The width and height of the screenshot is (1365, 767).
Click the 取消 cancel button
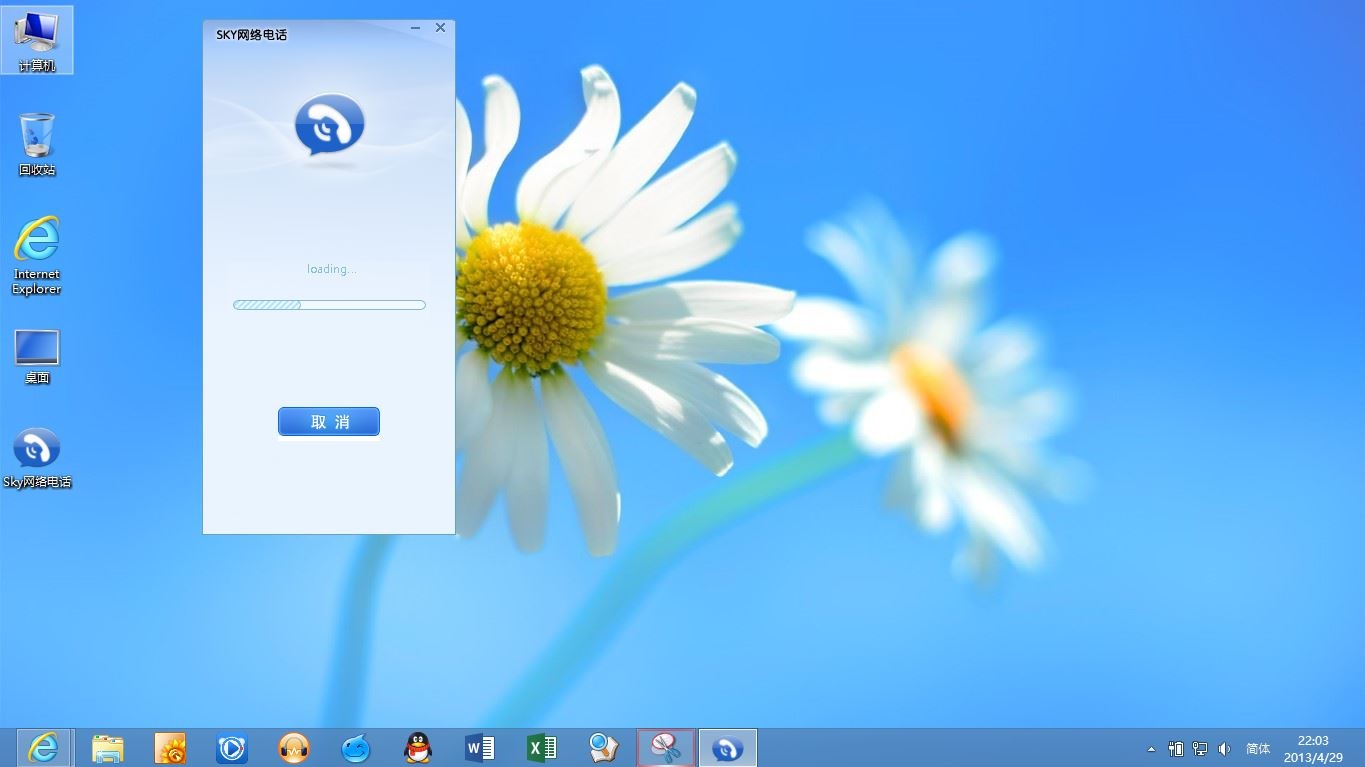click(329, 422)
